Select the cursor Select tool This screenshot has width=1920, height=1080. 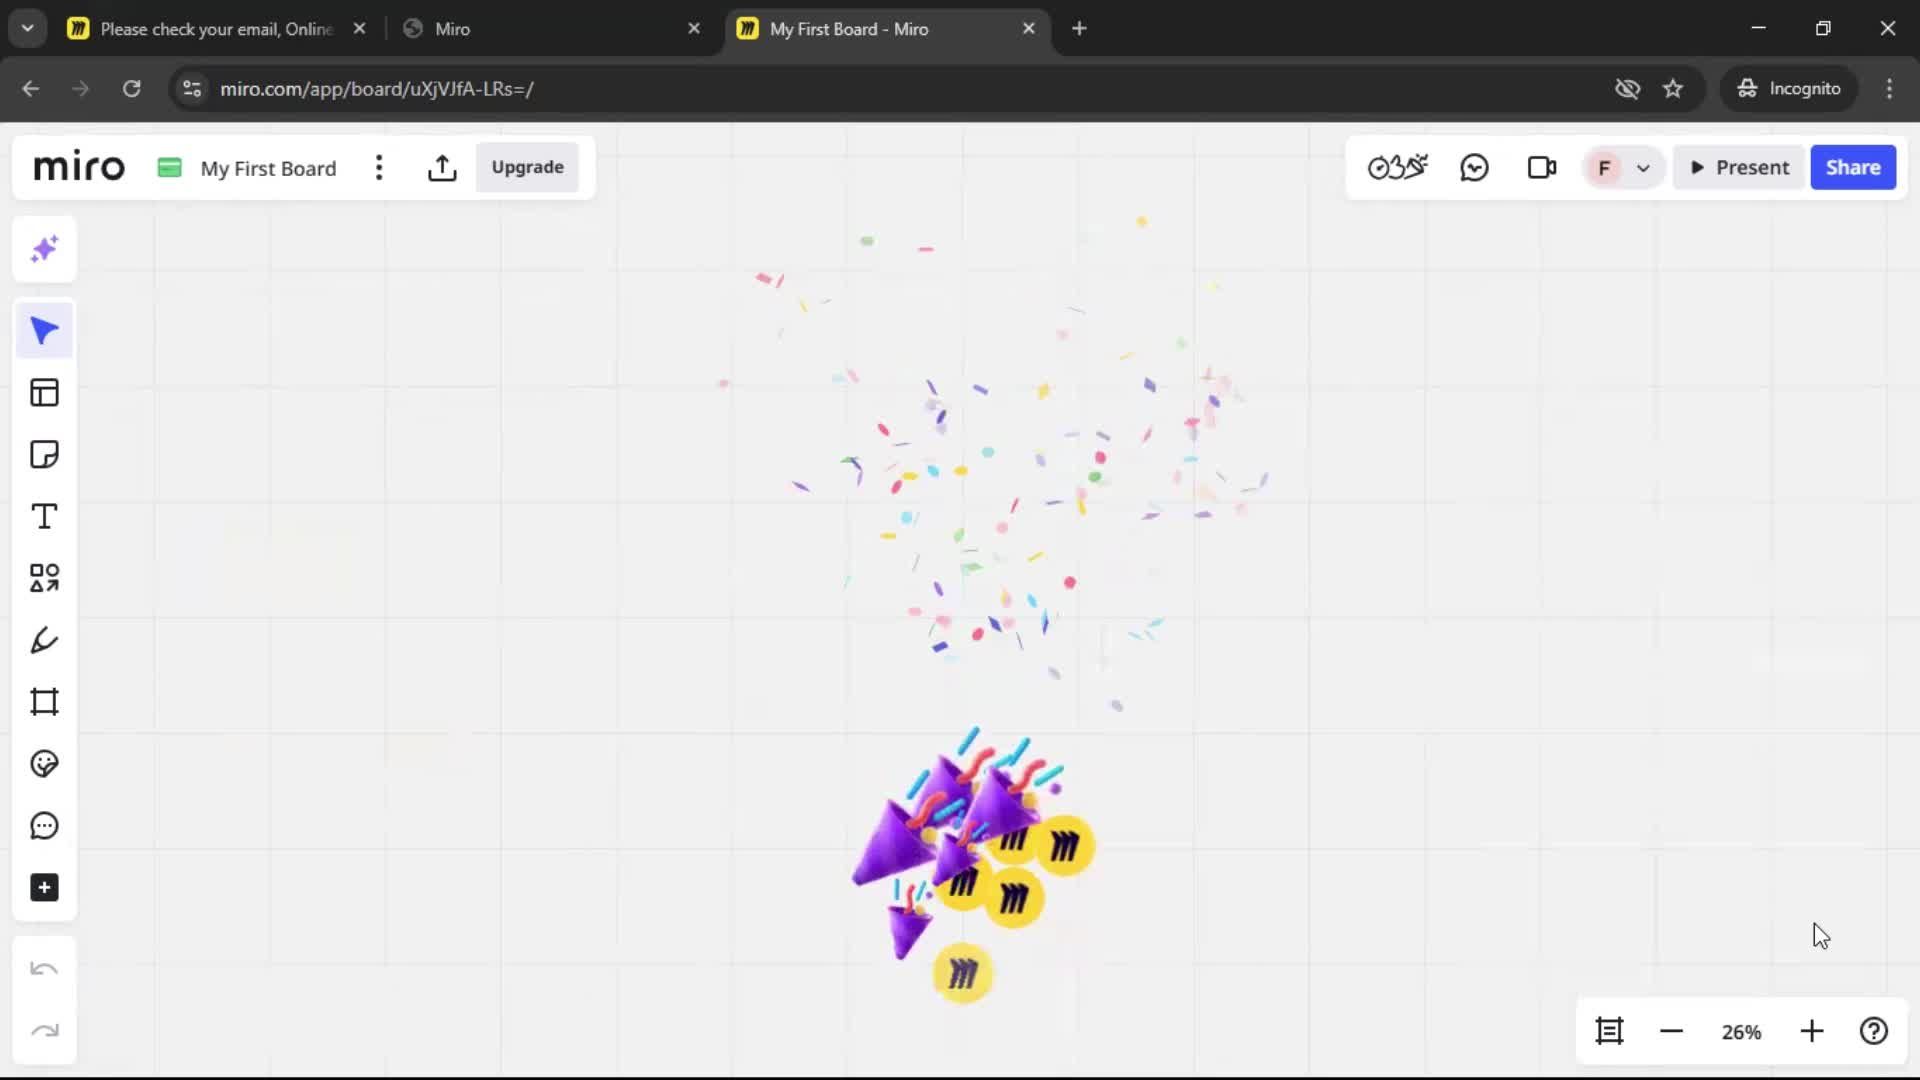(44, 331)
